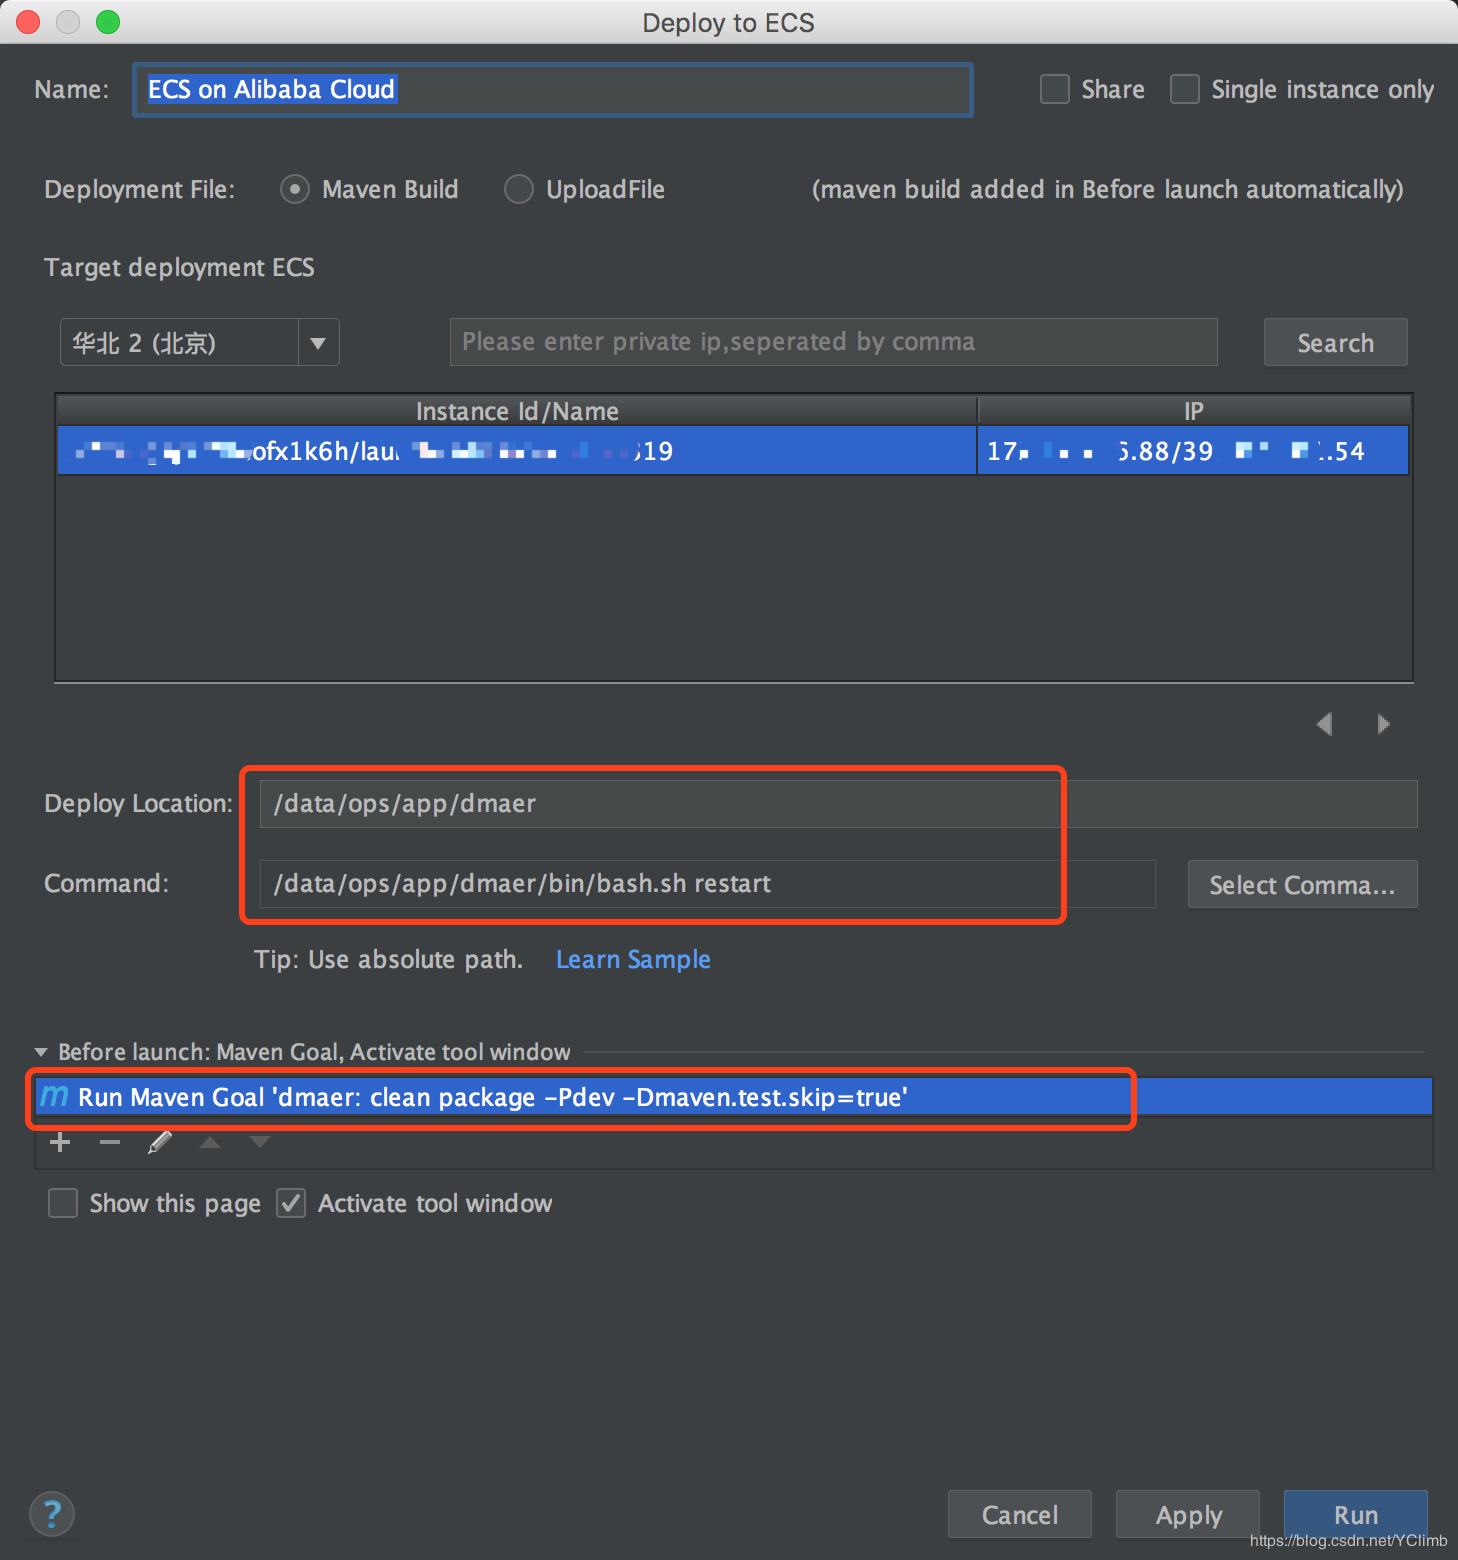Viewport: 1458px width, 1560px height.
Task: Open the Select Command dropdown button
Action: [1301, 885]
